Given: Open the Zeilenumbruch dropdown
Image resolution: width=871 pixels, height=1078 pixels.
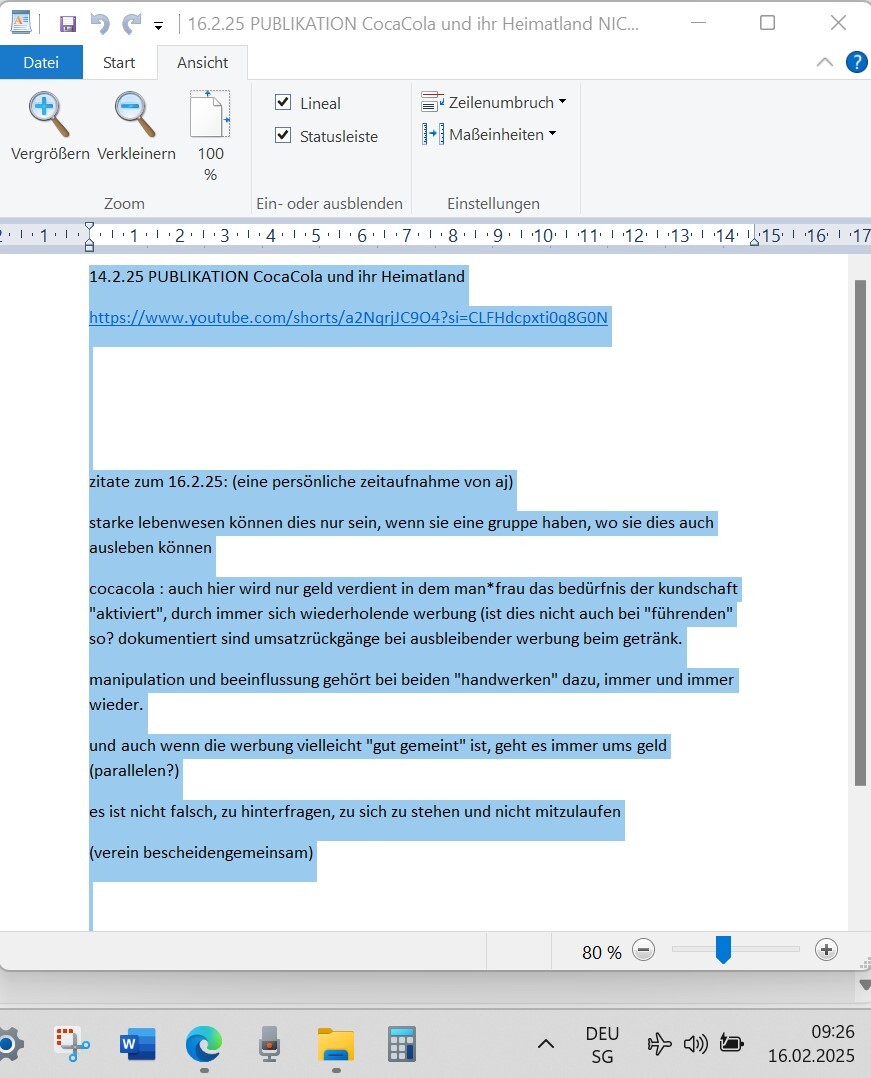Looking at the screenshot, I should tap(494, 102).
